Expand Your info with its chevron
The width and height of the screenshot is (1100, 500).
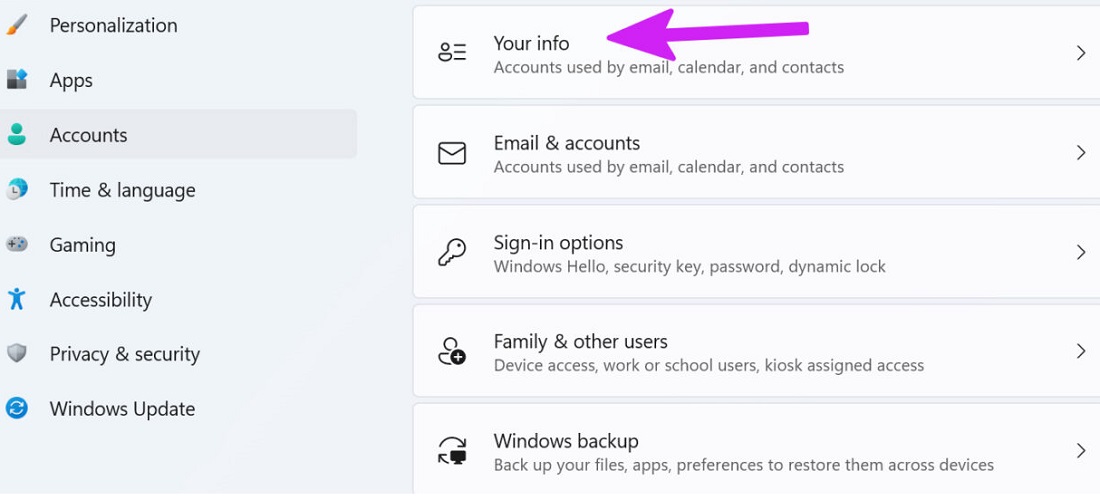coord(1080,53)
